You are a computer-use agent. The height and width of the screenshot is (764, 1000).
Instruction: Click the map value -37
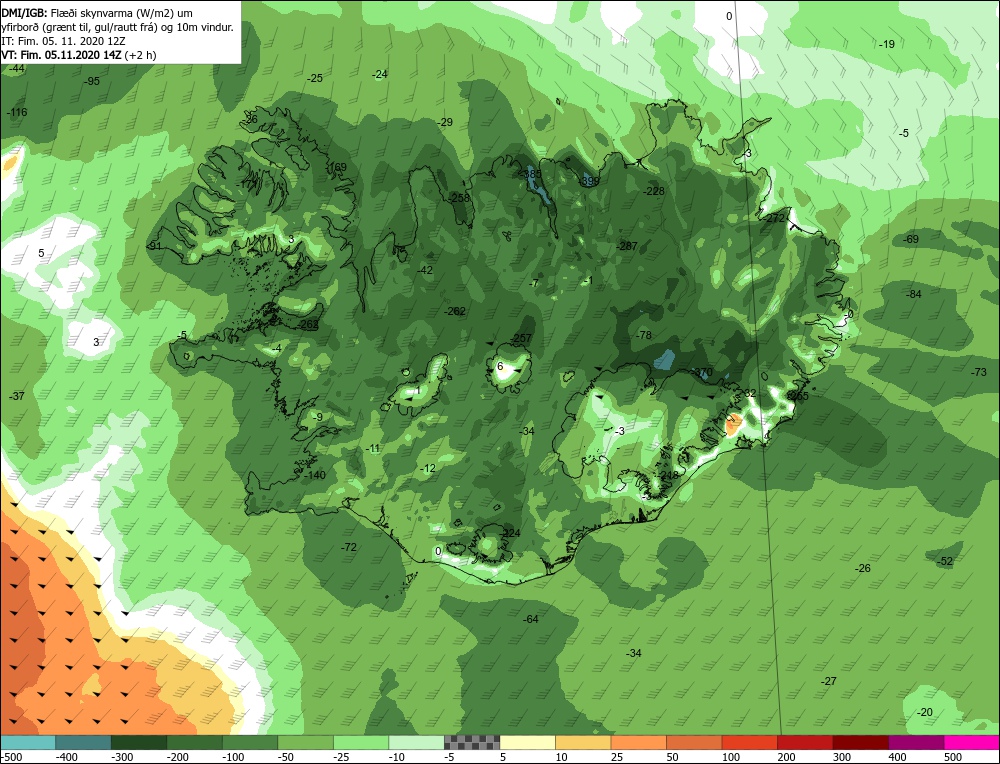tap(17, 396)
